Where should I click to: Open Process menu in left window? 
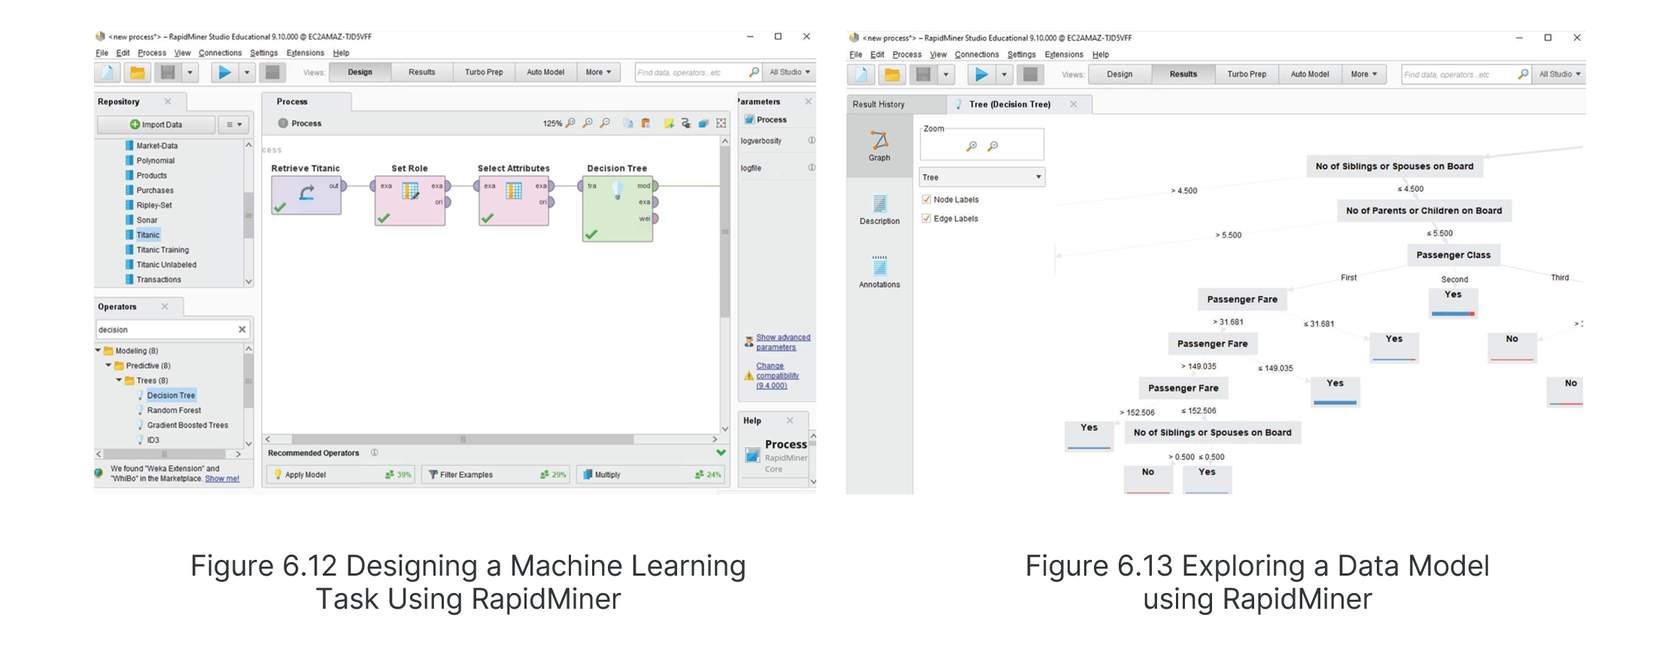click(152, 53)
